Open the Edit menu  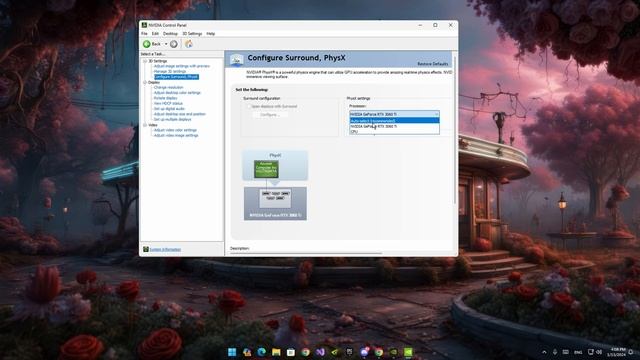[x=155, y=33]
